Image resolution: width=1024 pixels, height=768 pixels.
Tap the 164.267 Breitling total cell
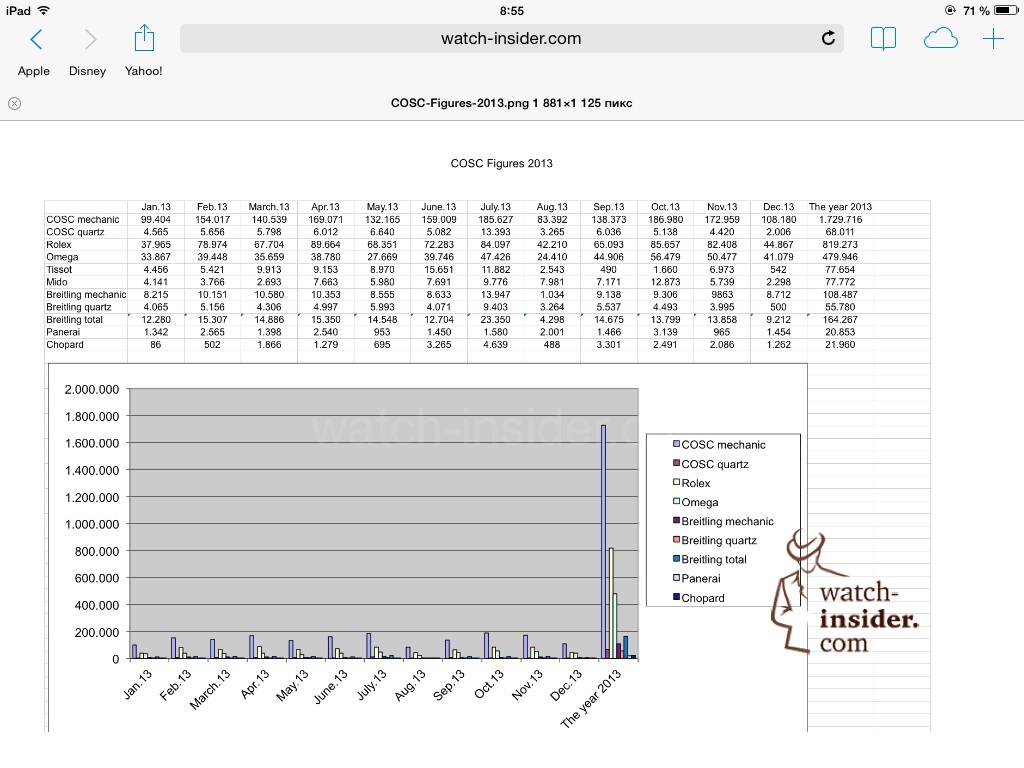840,319
